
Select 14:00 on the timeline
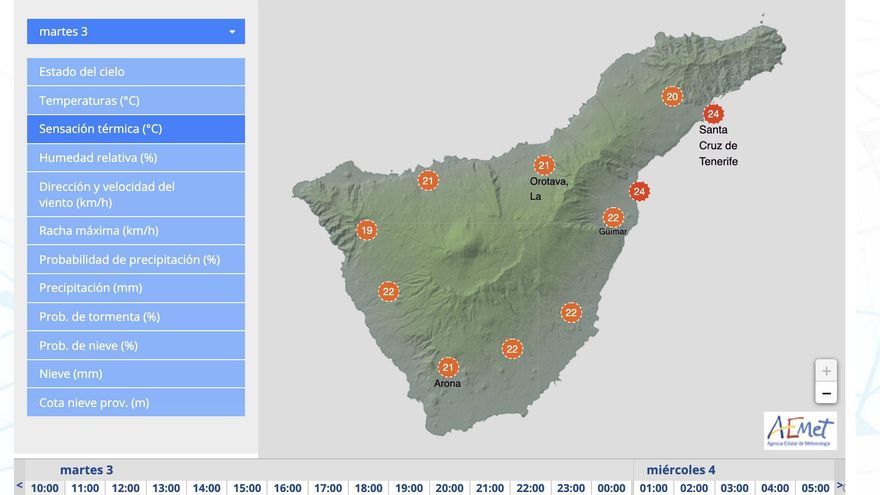tap(207, 488)
